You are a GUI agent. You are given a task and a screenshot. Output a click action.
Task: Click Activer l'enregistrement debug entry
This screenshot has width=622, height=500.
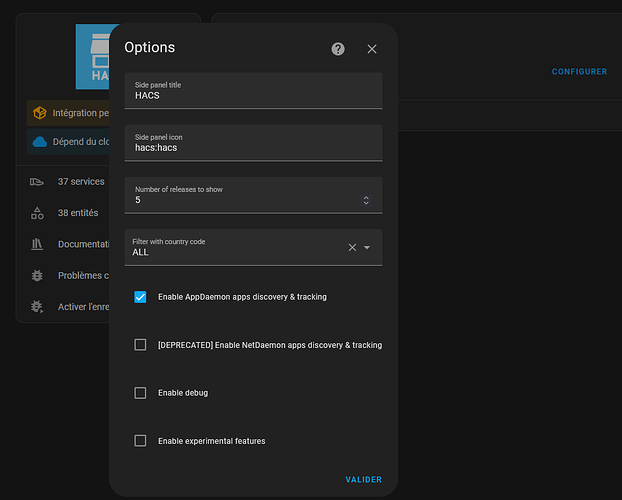[83, 307]
